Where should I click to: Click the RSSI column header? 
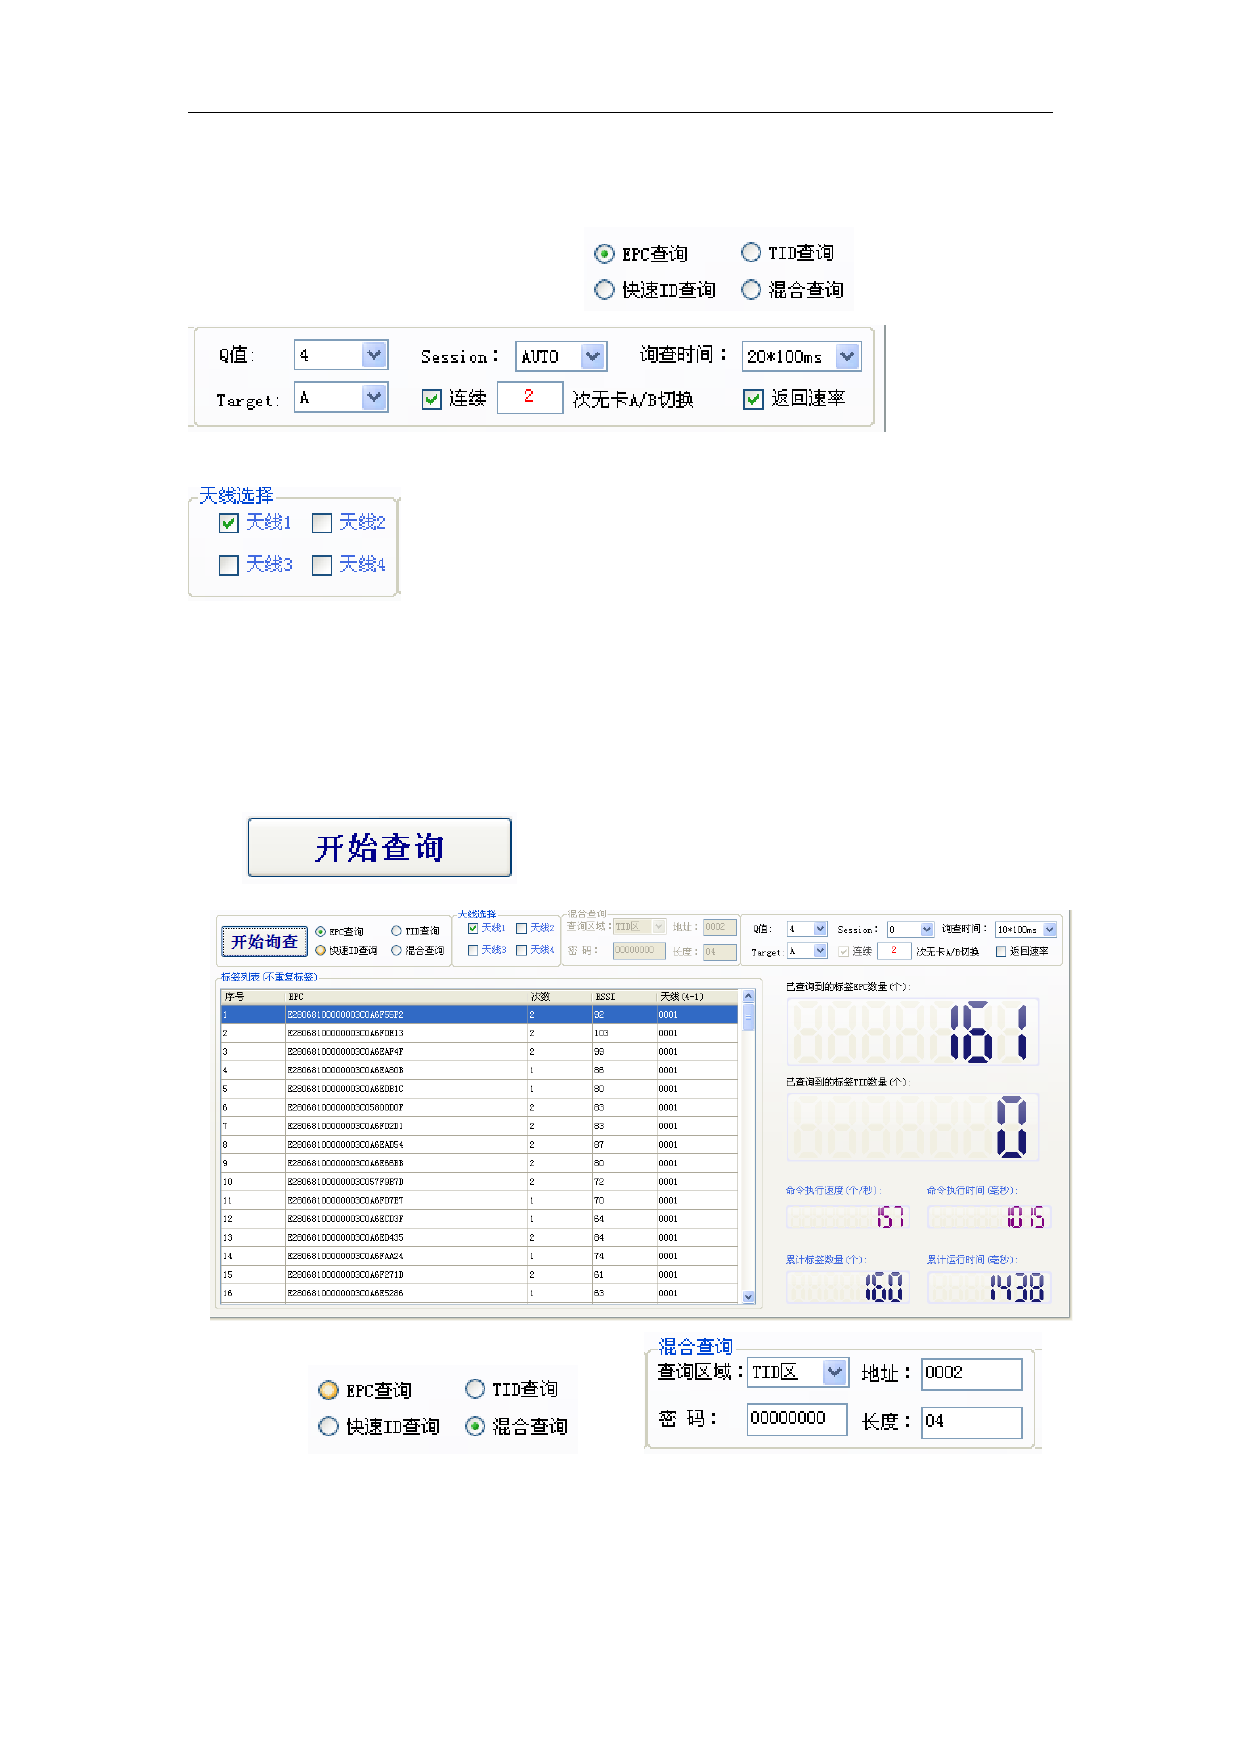[x=623, y=996]
